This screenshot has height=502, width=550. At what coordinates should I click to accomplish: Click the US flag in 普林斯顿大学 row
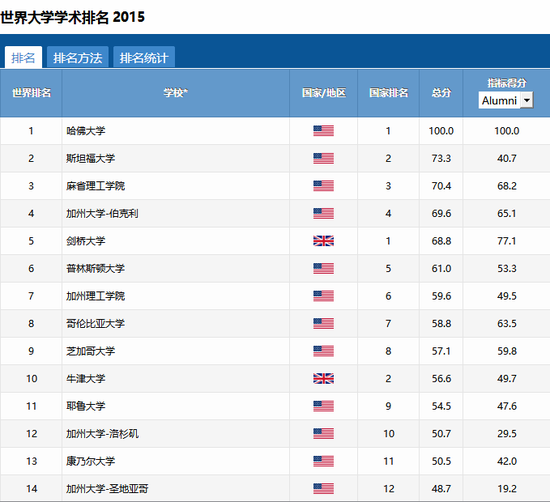[x=323, y=268]
